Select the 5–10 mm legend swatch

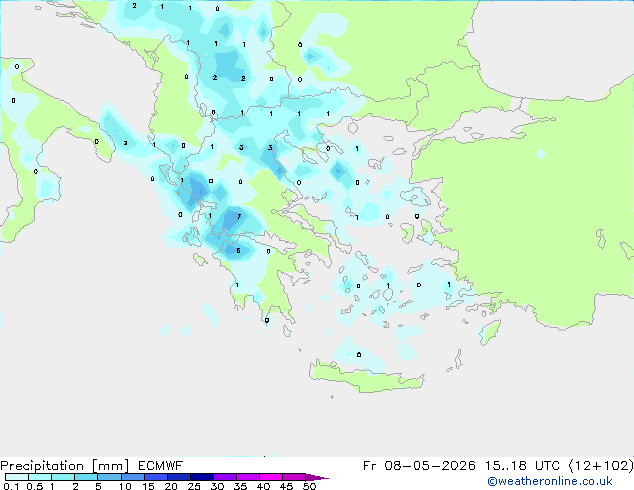tap(110, 477)
